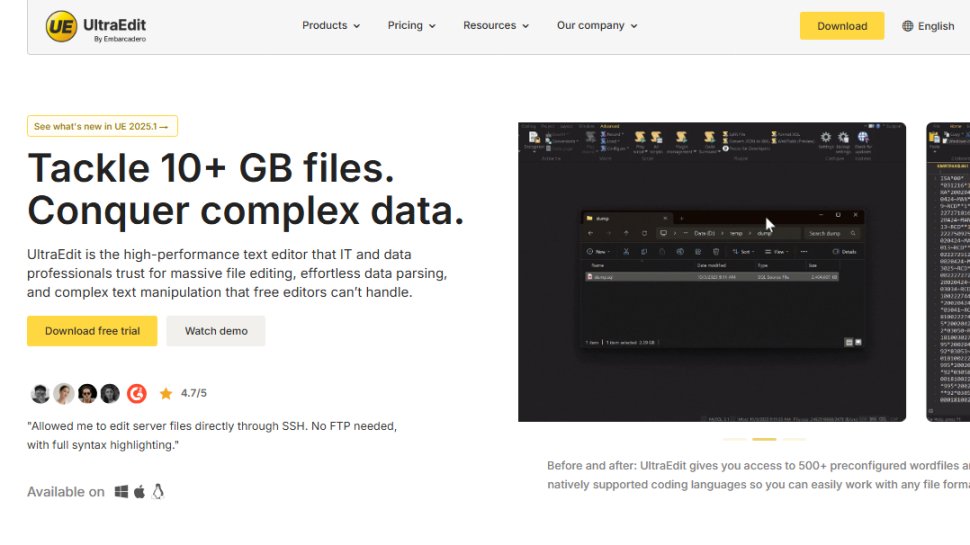
Task: Click the first reviewer avatar
Action: tap(40, 393)
